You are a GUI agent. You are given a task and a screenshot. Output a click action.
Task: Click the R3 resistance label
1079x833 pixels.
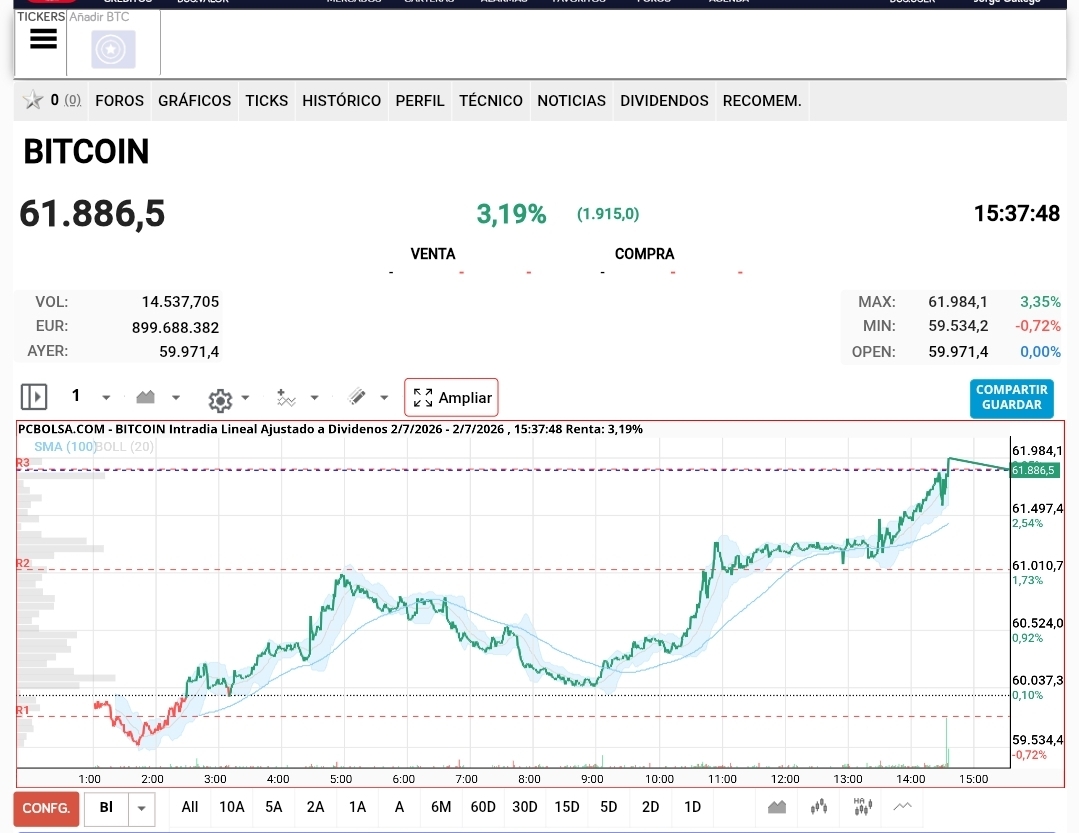[23, 463]
